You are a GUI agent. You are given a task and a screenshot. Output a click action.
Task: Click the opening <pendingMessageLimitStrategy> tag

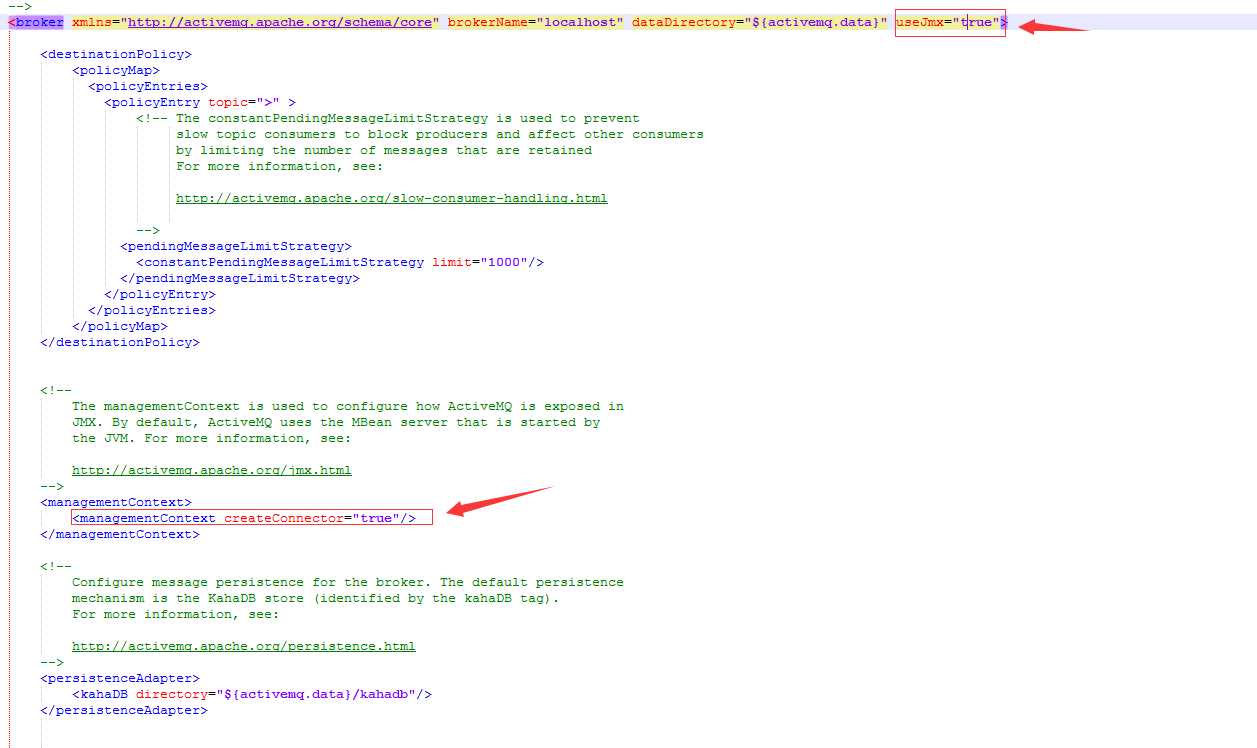tap(236, 246)
